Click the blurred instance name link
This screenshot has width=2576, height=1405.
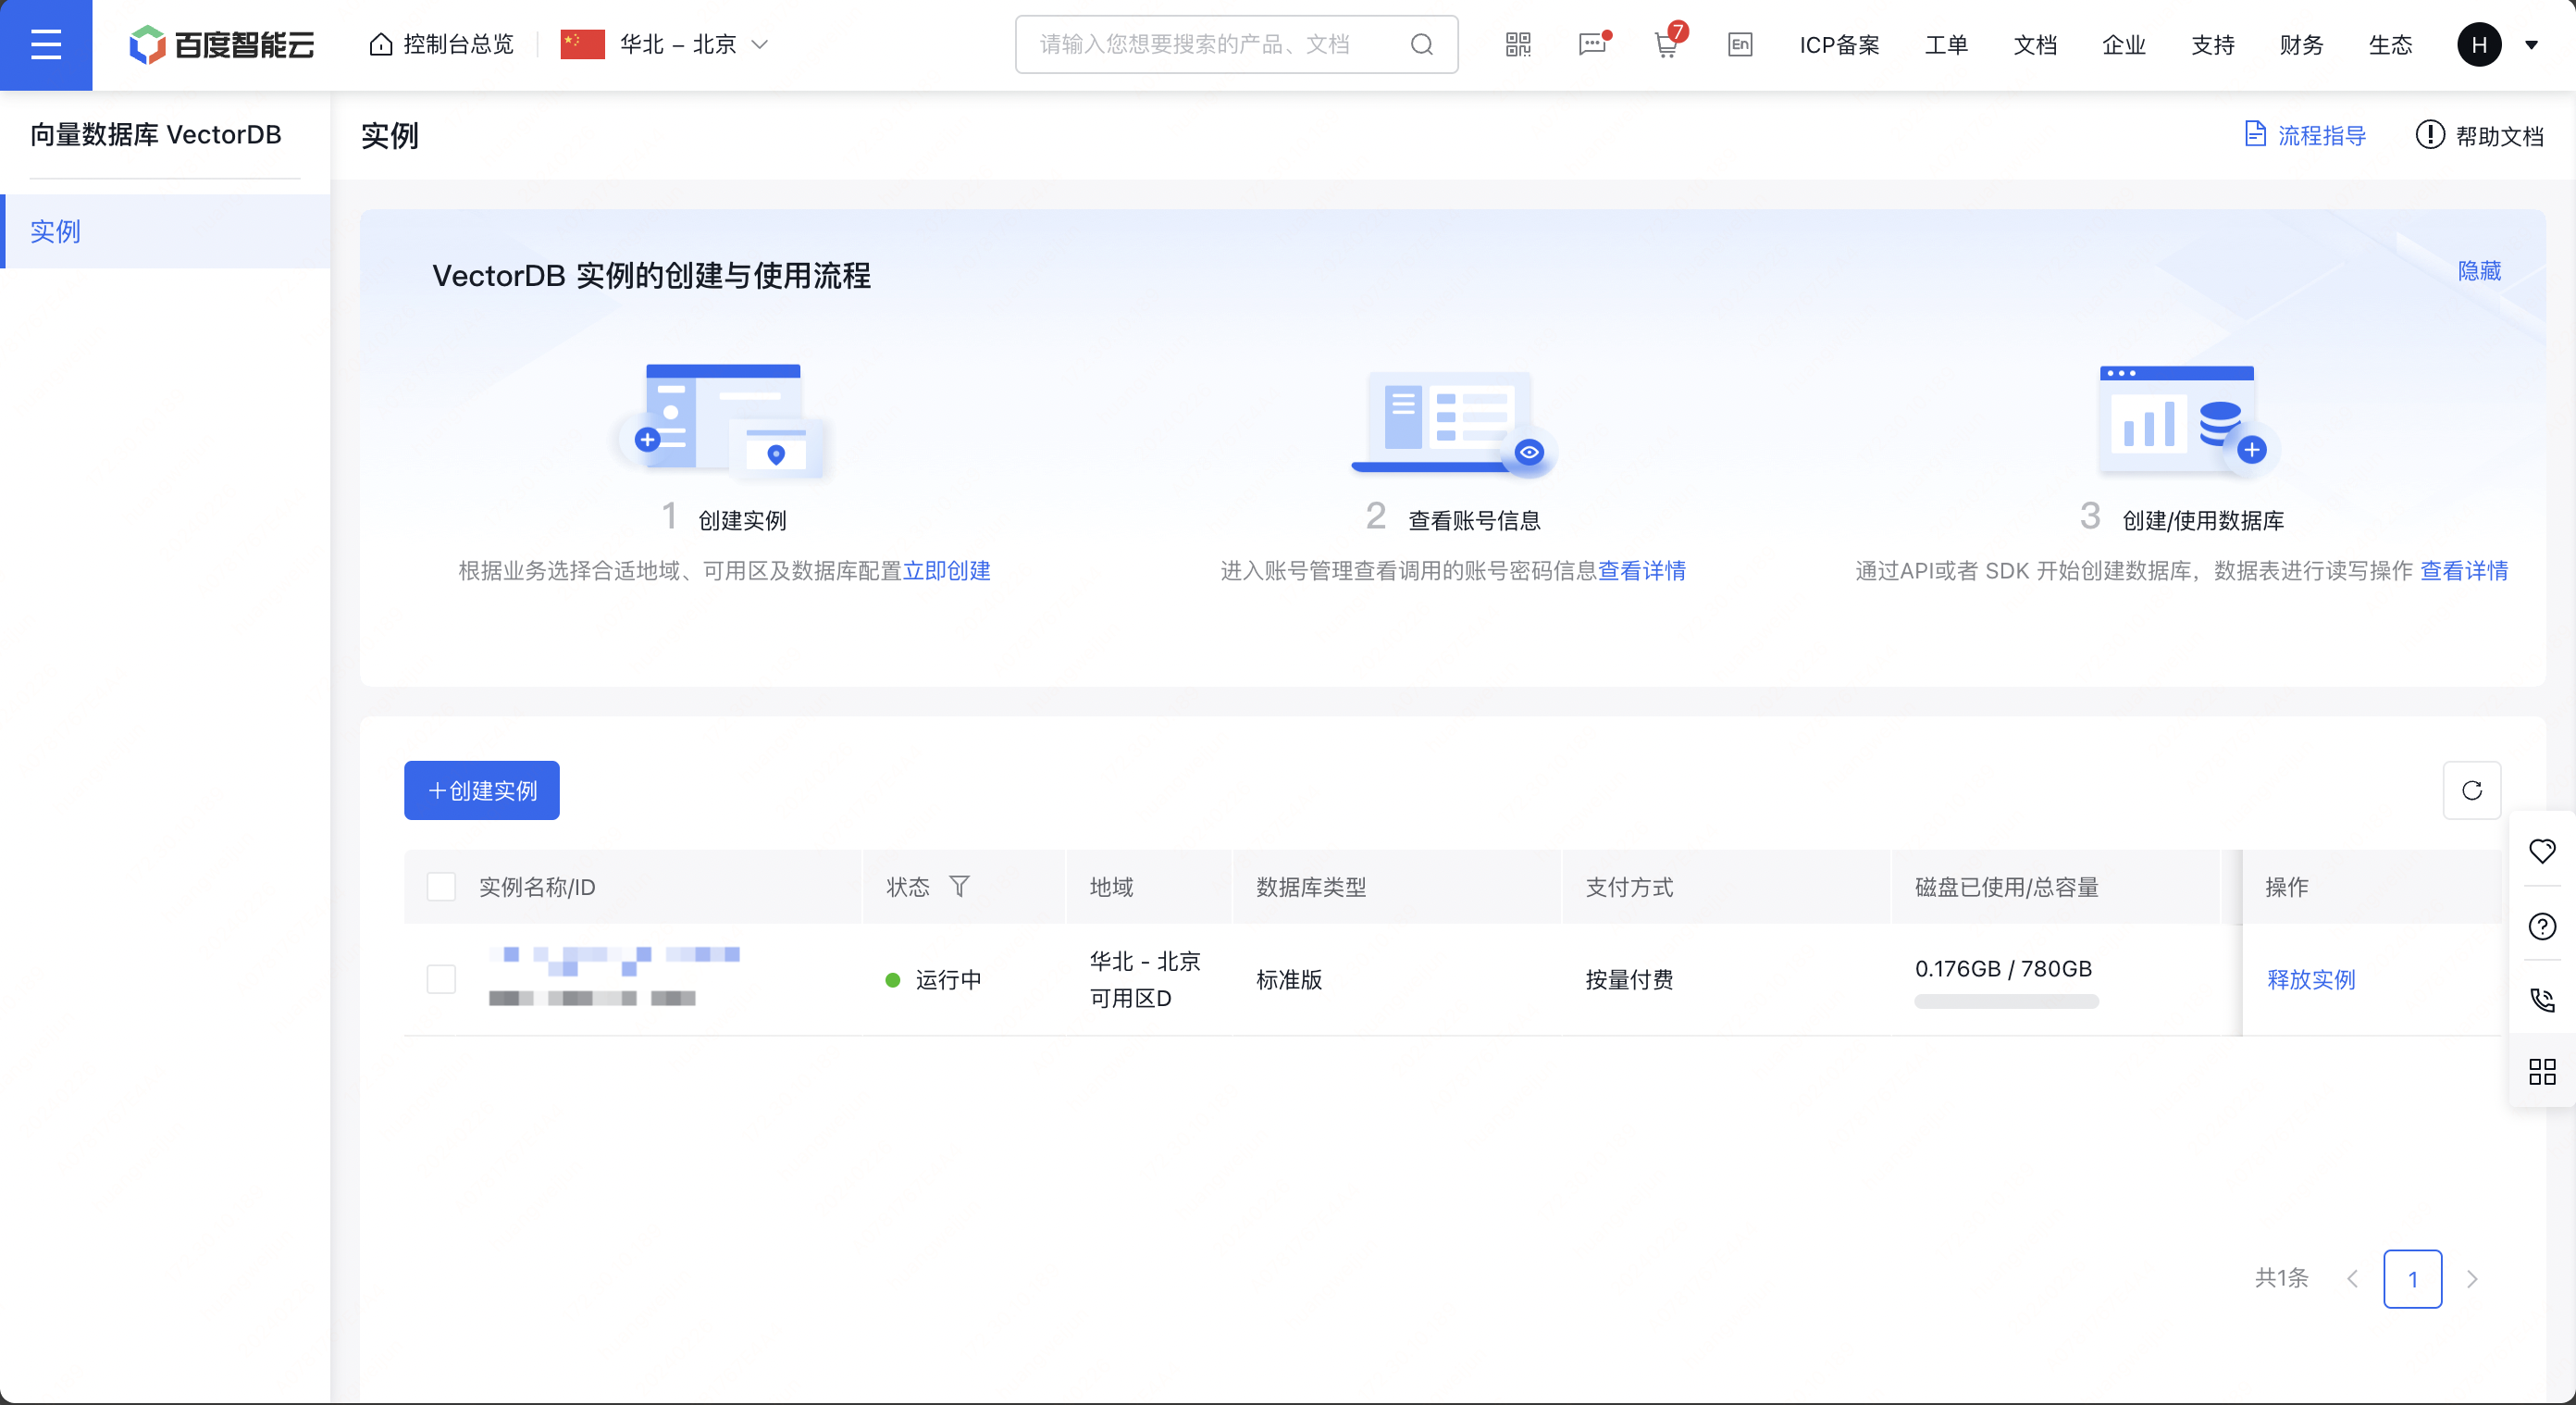[x=615, y=959]
